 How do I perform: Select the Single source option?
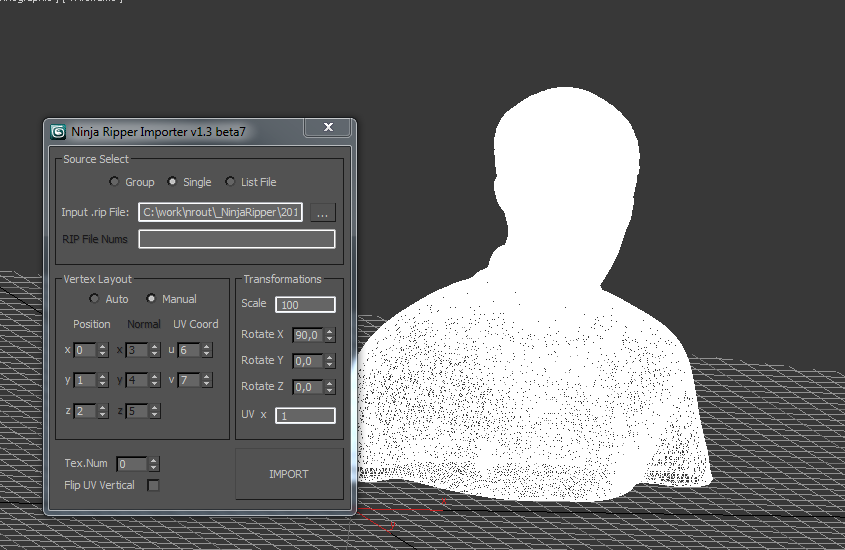pos(172,182)
